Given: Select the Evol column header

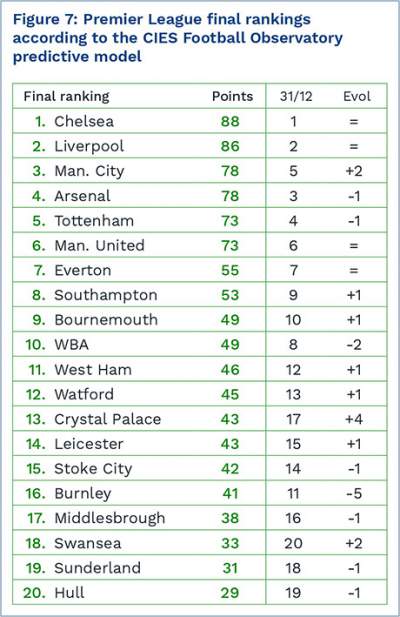Looking at the screenshot, I should pos(357,96).
